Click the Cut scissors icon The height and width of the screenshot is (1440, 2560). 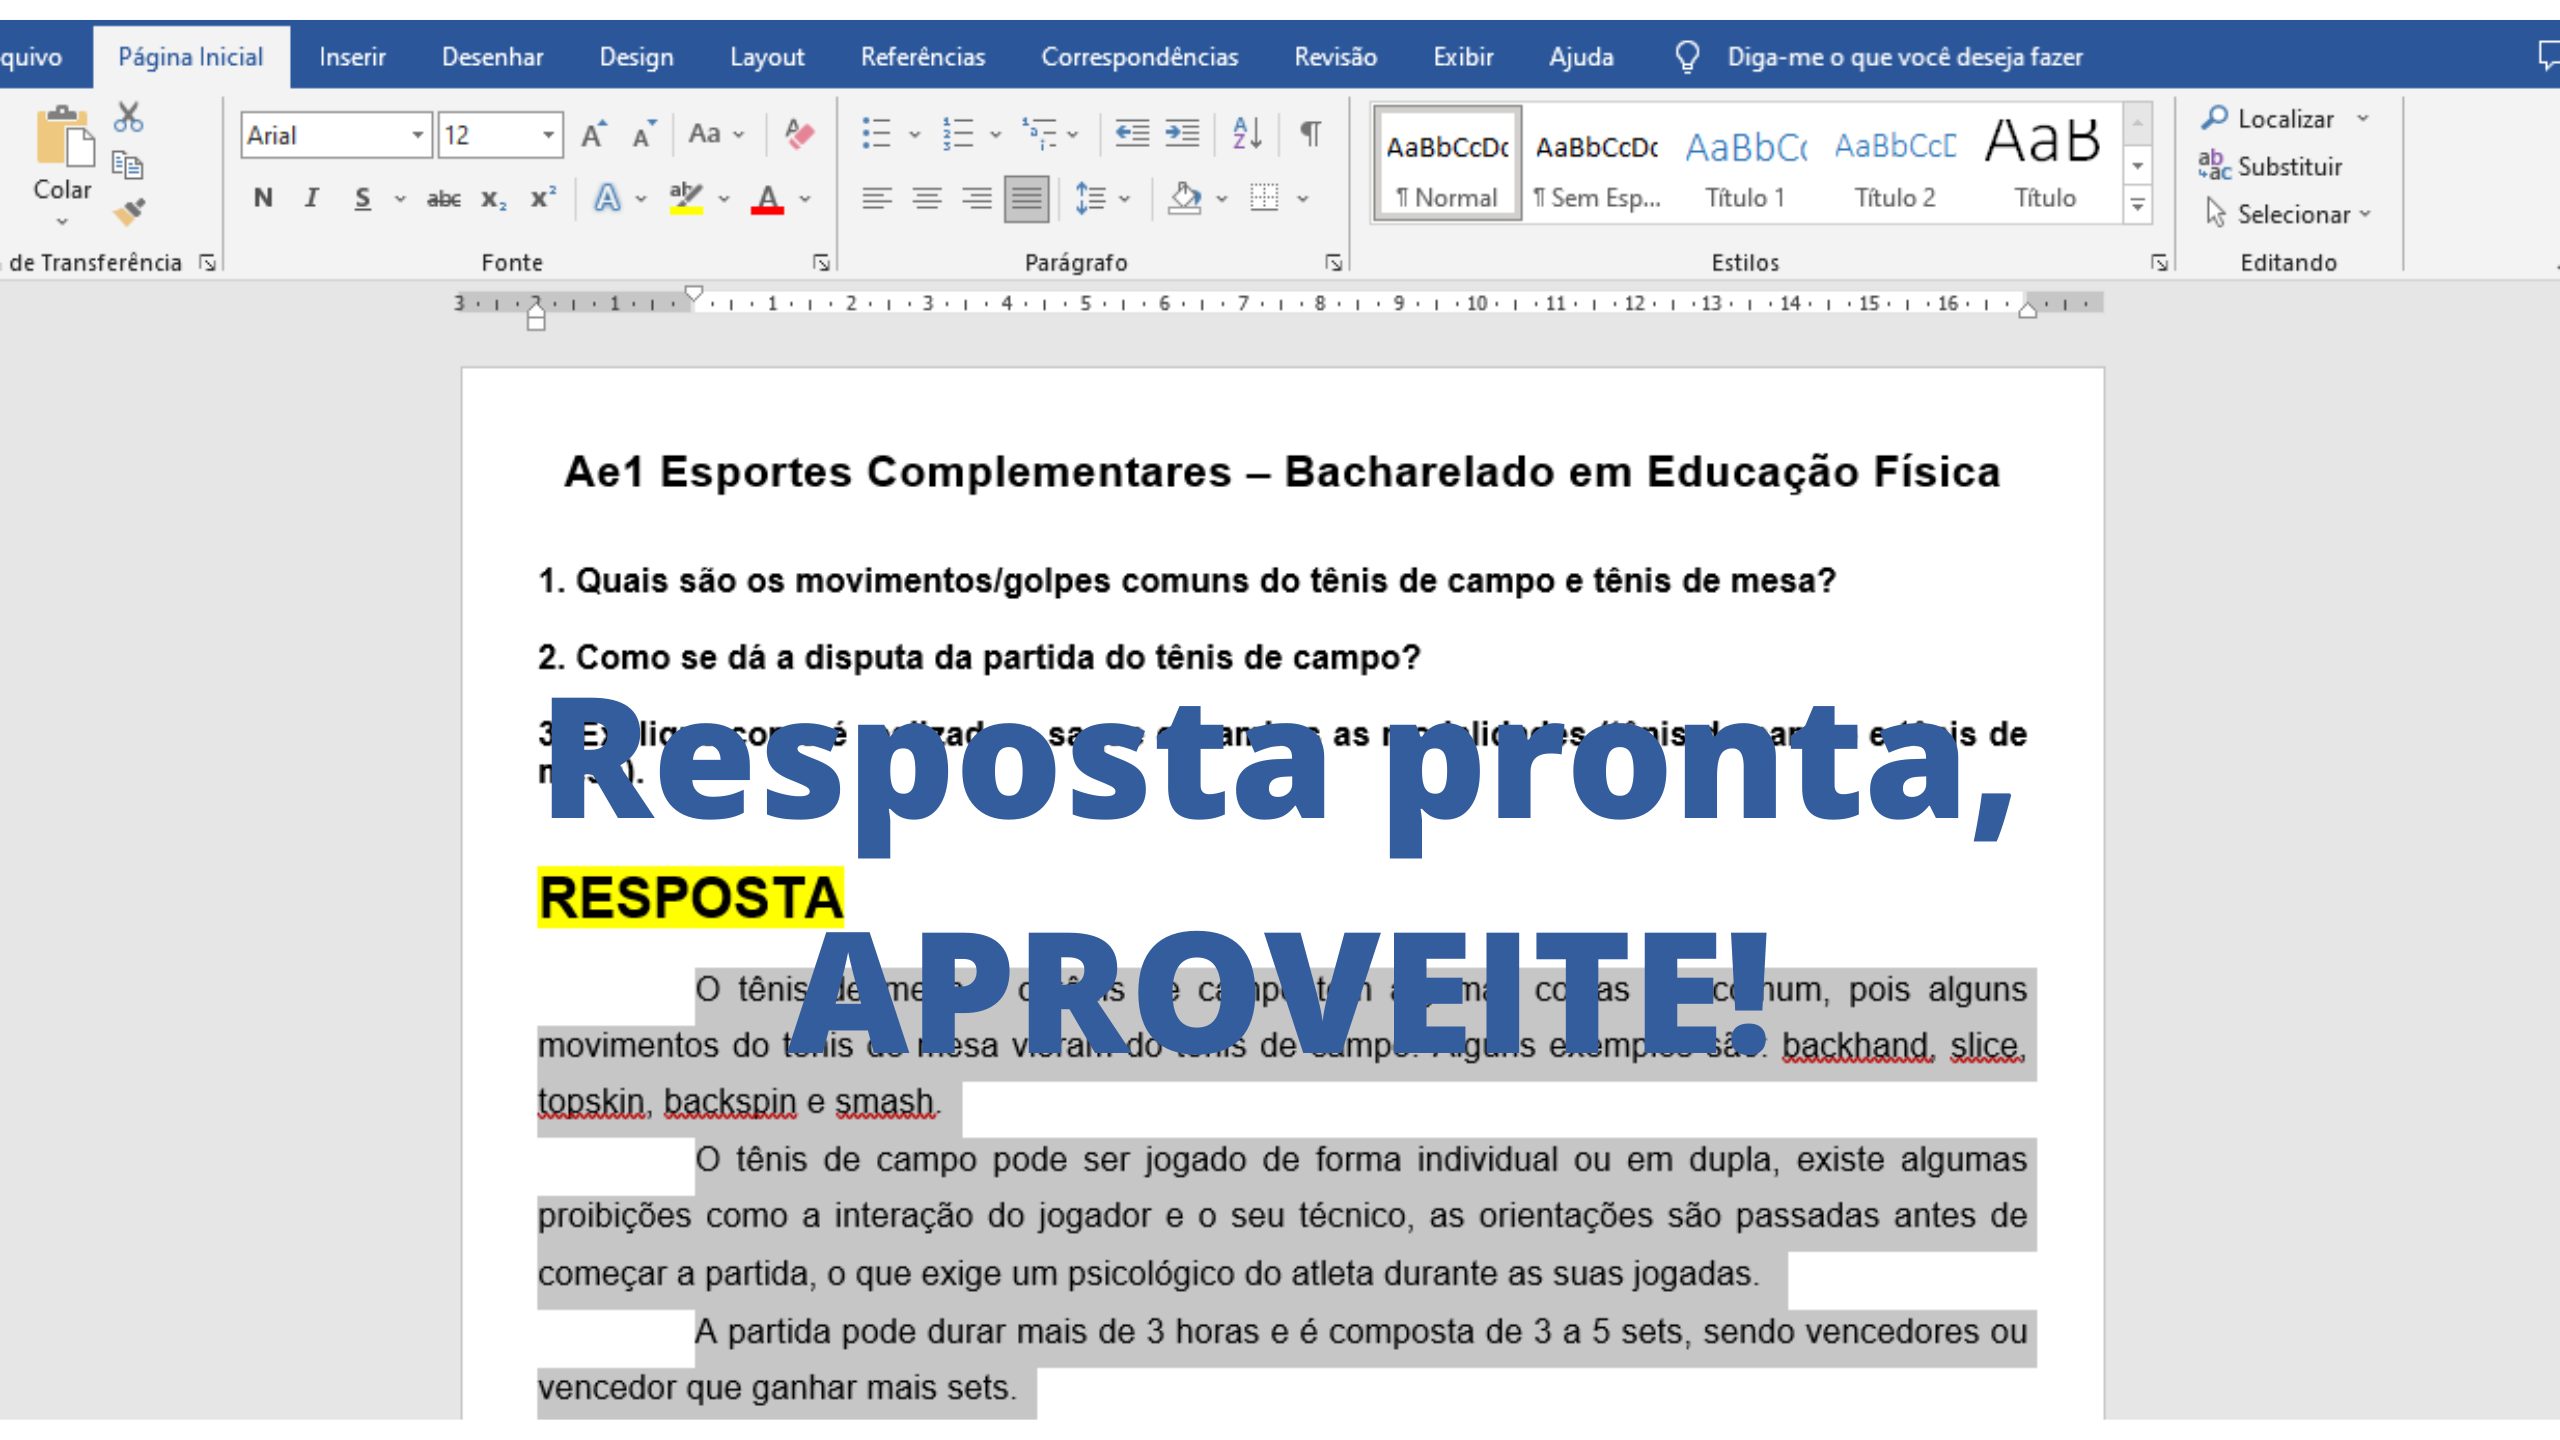[x=128, y=118]
